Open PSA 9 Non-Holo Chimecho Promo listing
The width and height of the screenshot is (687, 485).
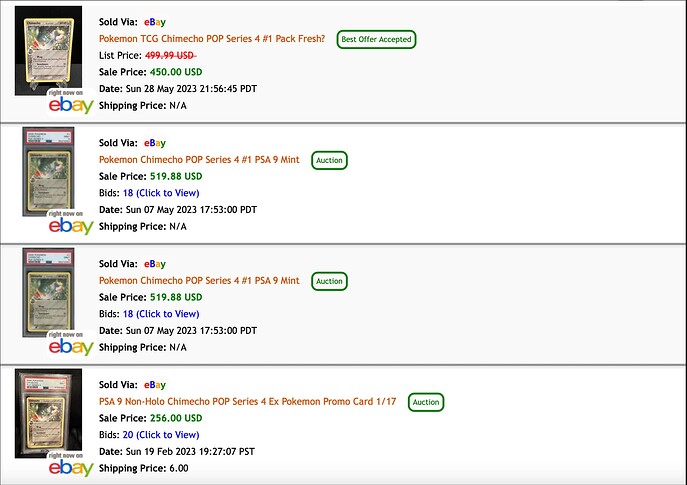pos(248,401)
